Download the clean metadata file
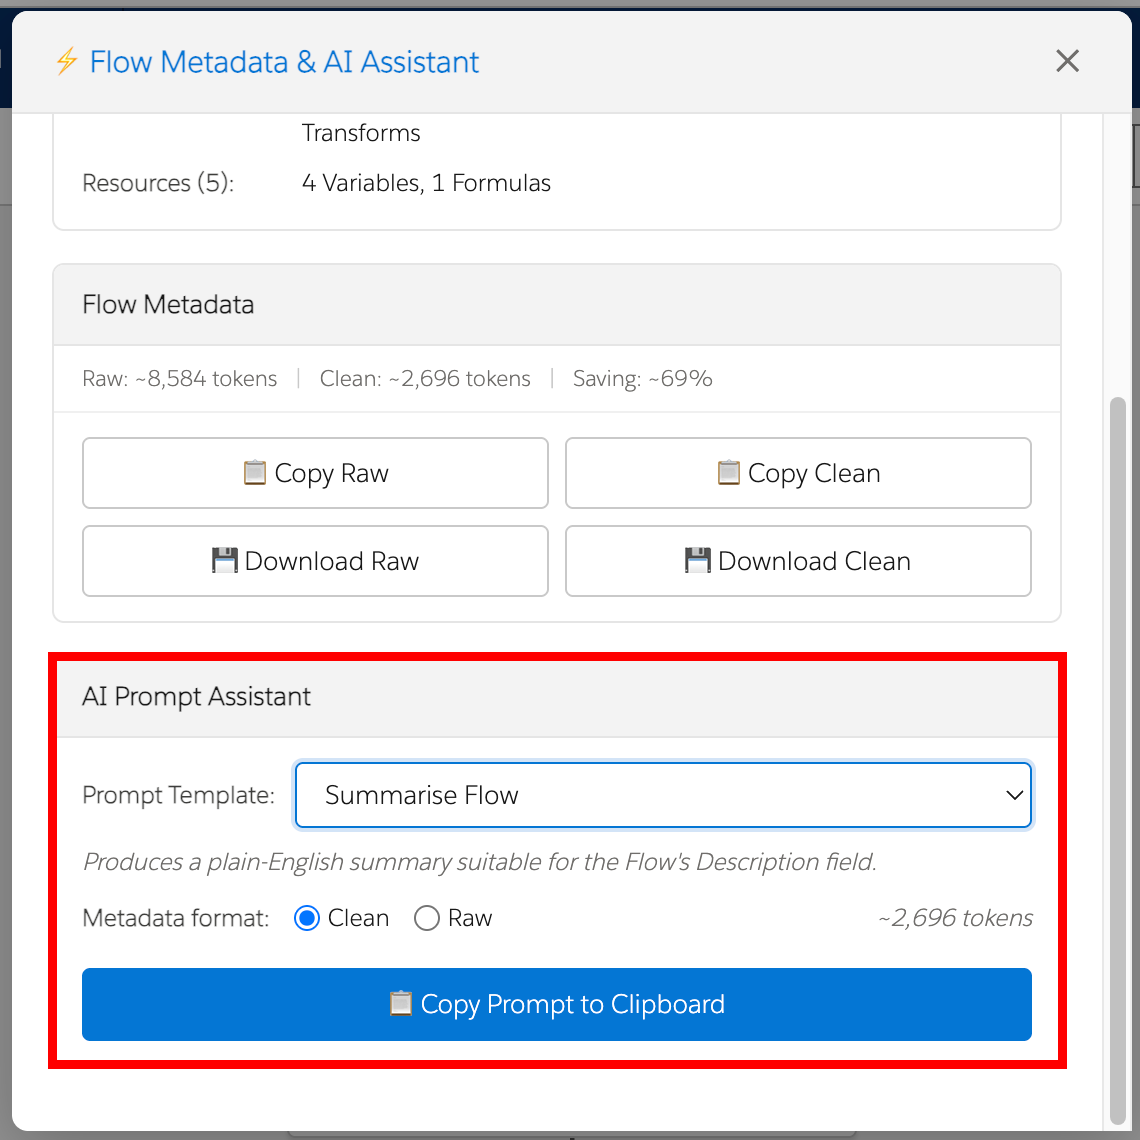1140x1140 pixels. 797,560
